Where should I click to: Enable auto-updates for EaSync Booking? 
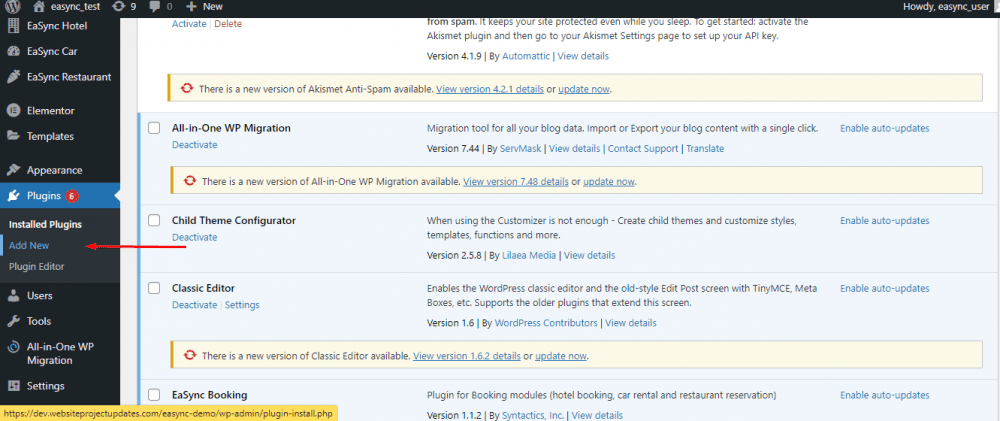coord(884,395)
